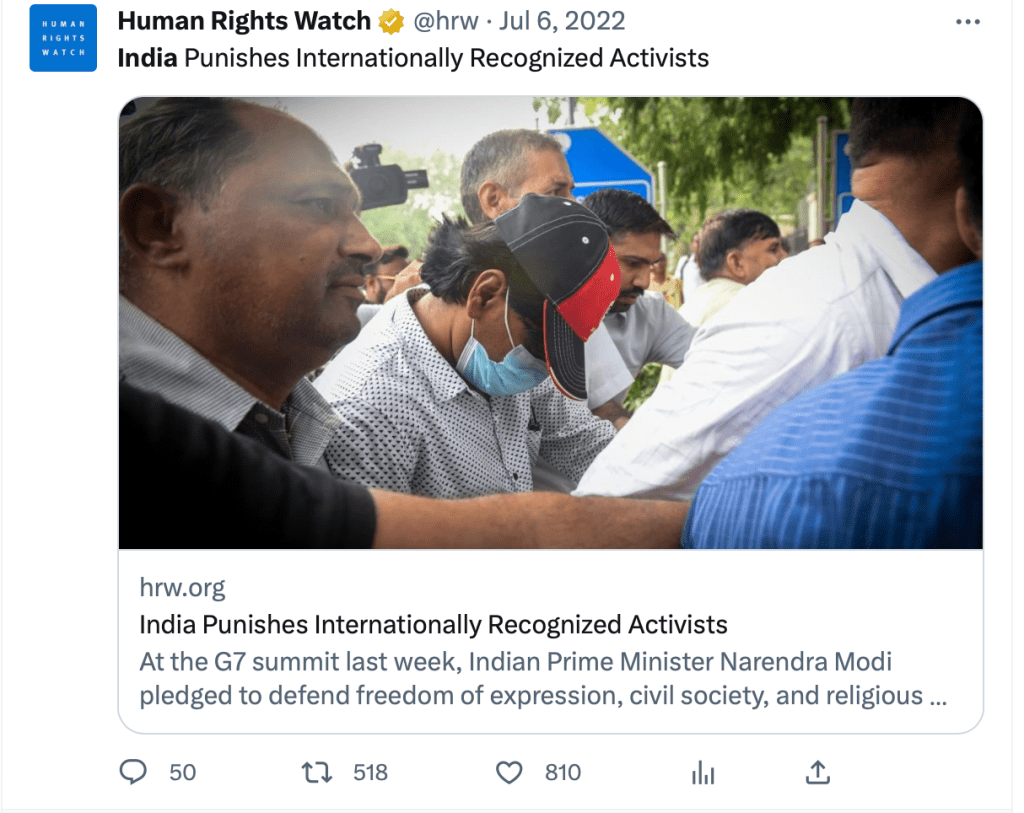Click the tweet text Punishes Internationally Recognized Activists
1024x813 pixels.
[447, 57]
